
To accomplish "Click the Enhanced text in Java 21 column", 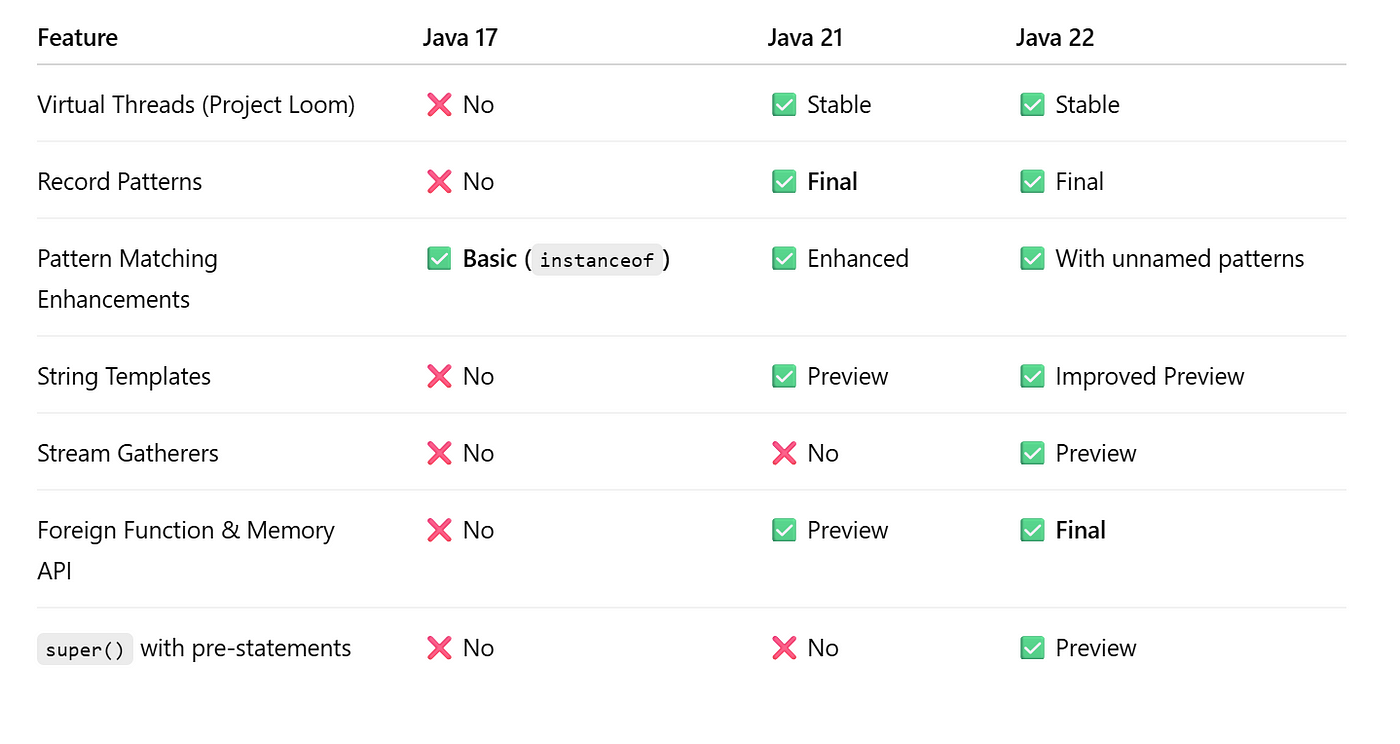I will point(858,259).
